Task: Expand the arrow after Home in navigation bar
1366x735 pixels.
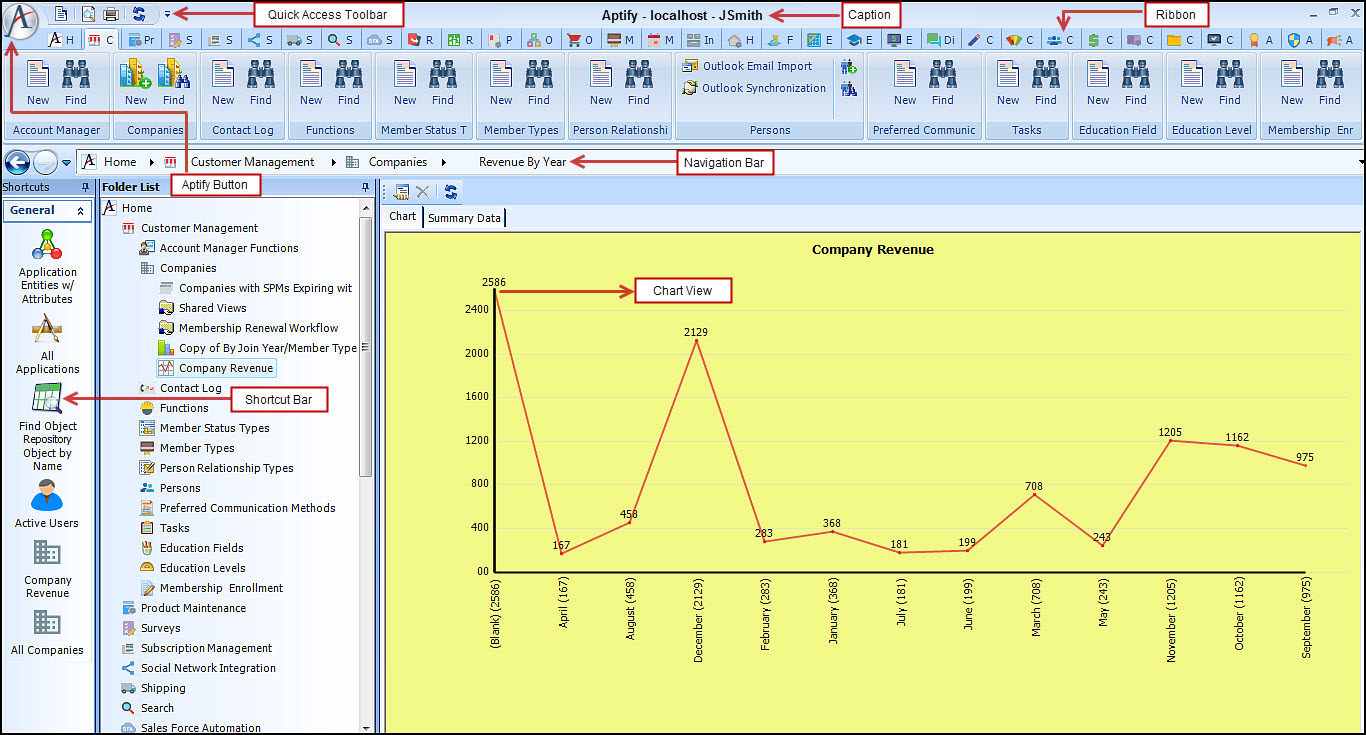Action: point(153,162)
